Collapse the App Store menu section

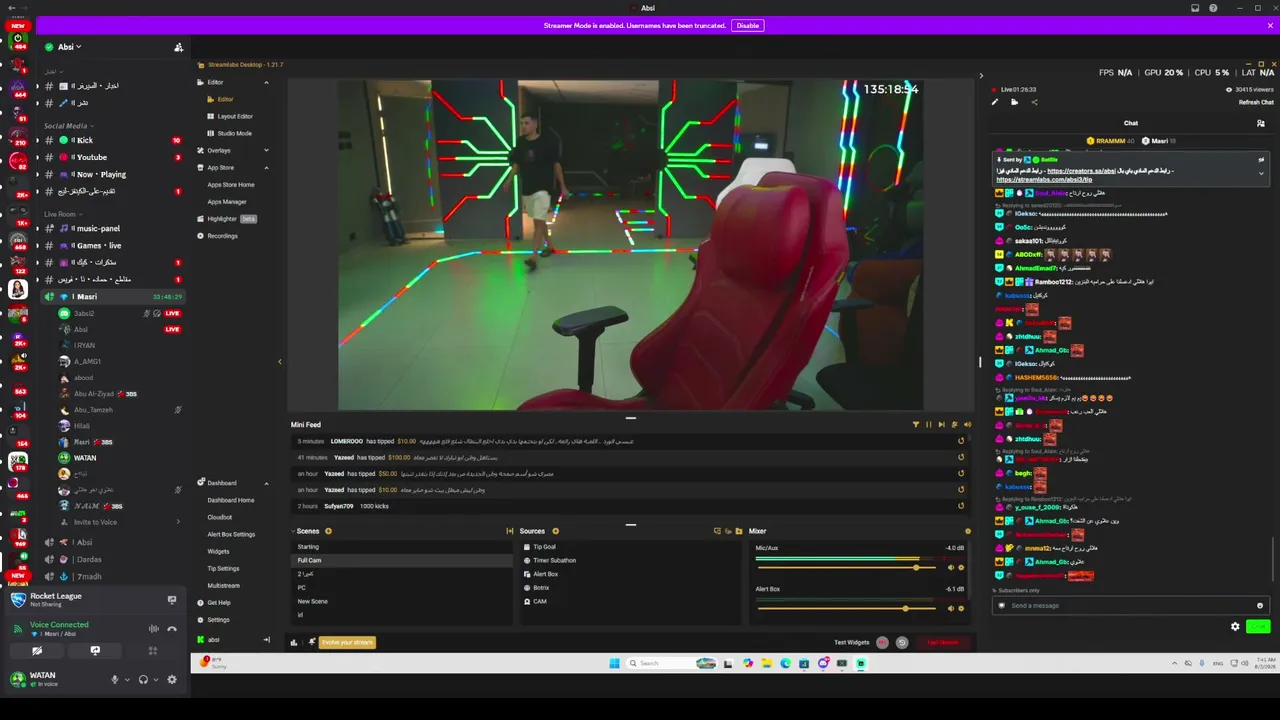coord(266,167)
